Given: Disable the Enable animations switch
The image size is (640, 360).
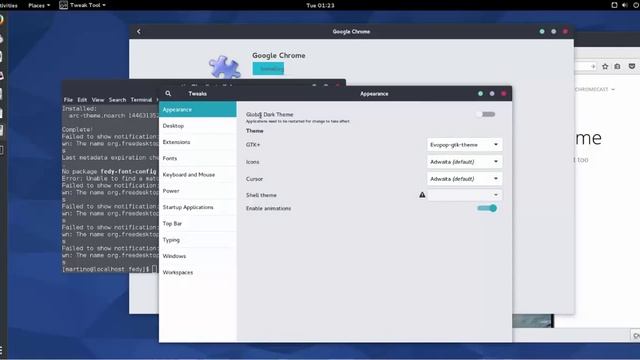Looking at the screenshot, I should (x=487, y=208).
